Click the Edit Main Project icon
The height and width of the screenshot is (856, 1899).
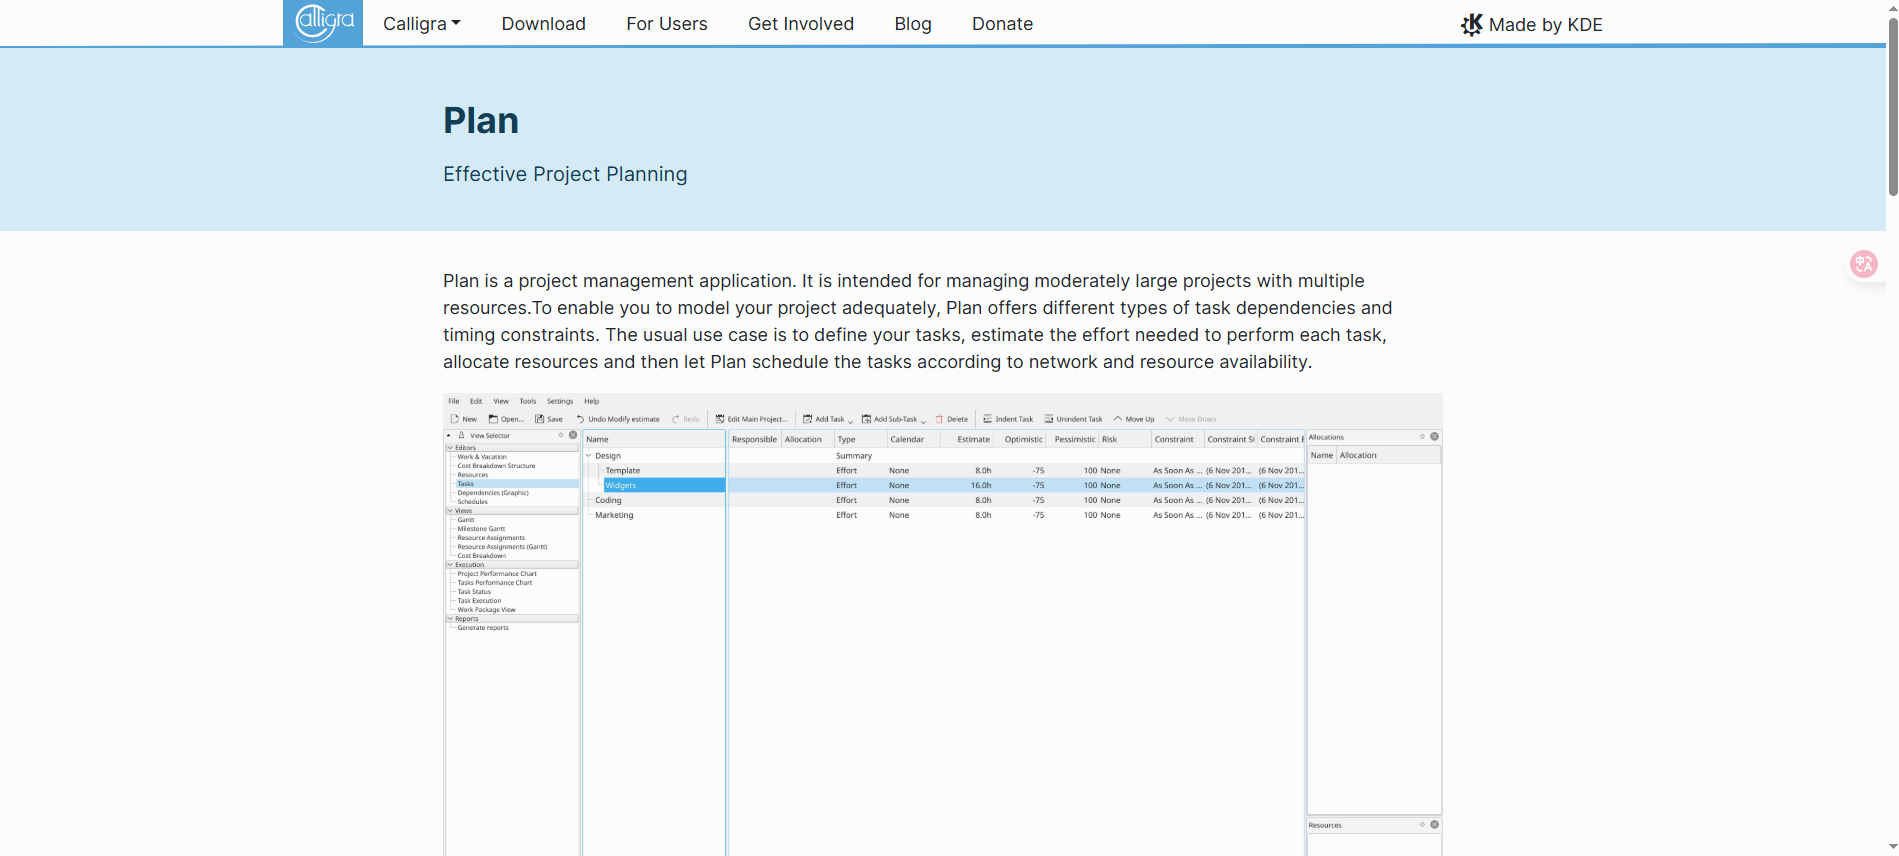point(719,419)
